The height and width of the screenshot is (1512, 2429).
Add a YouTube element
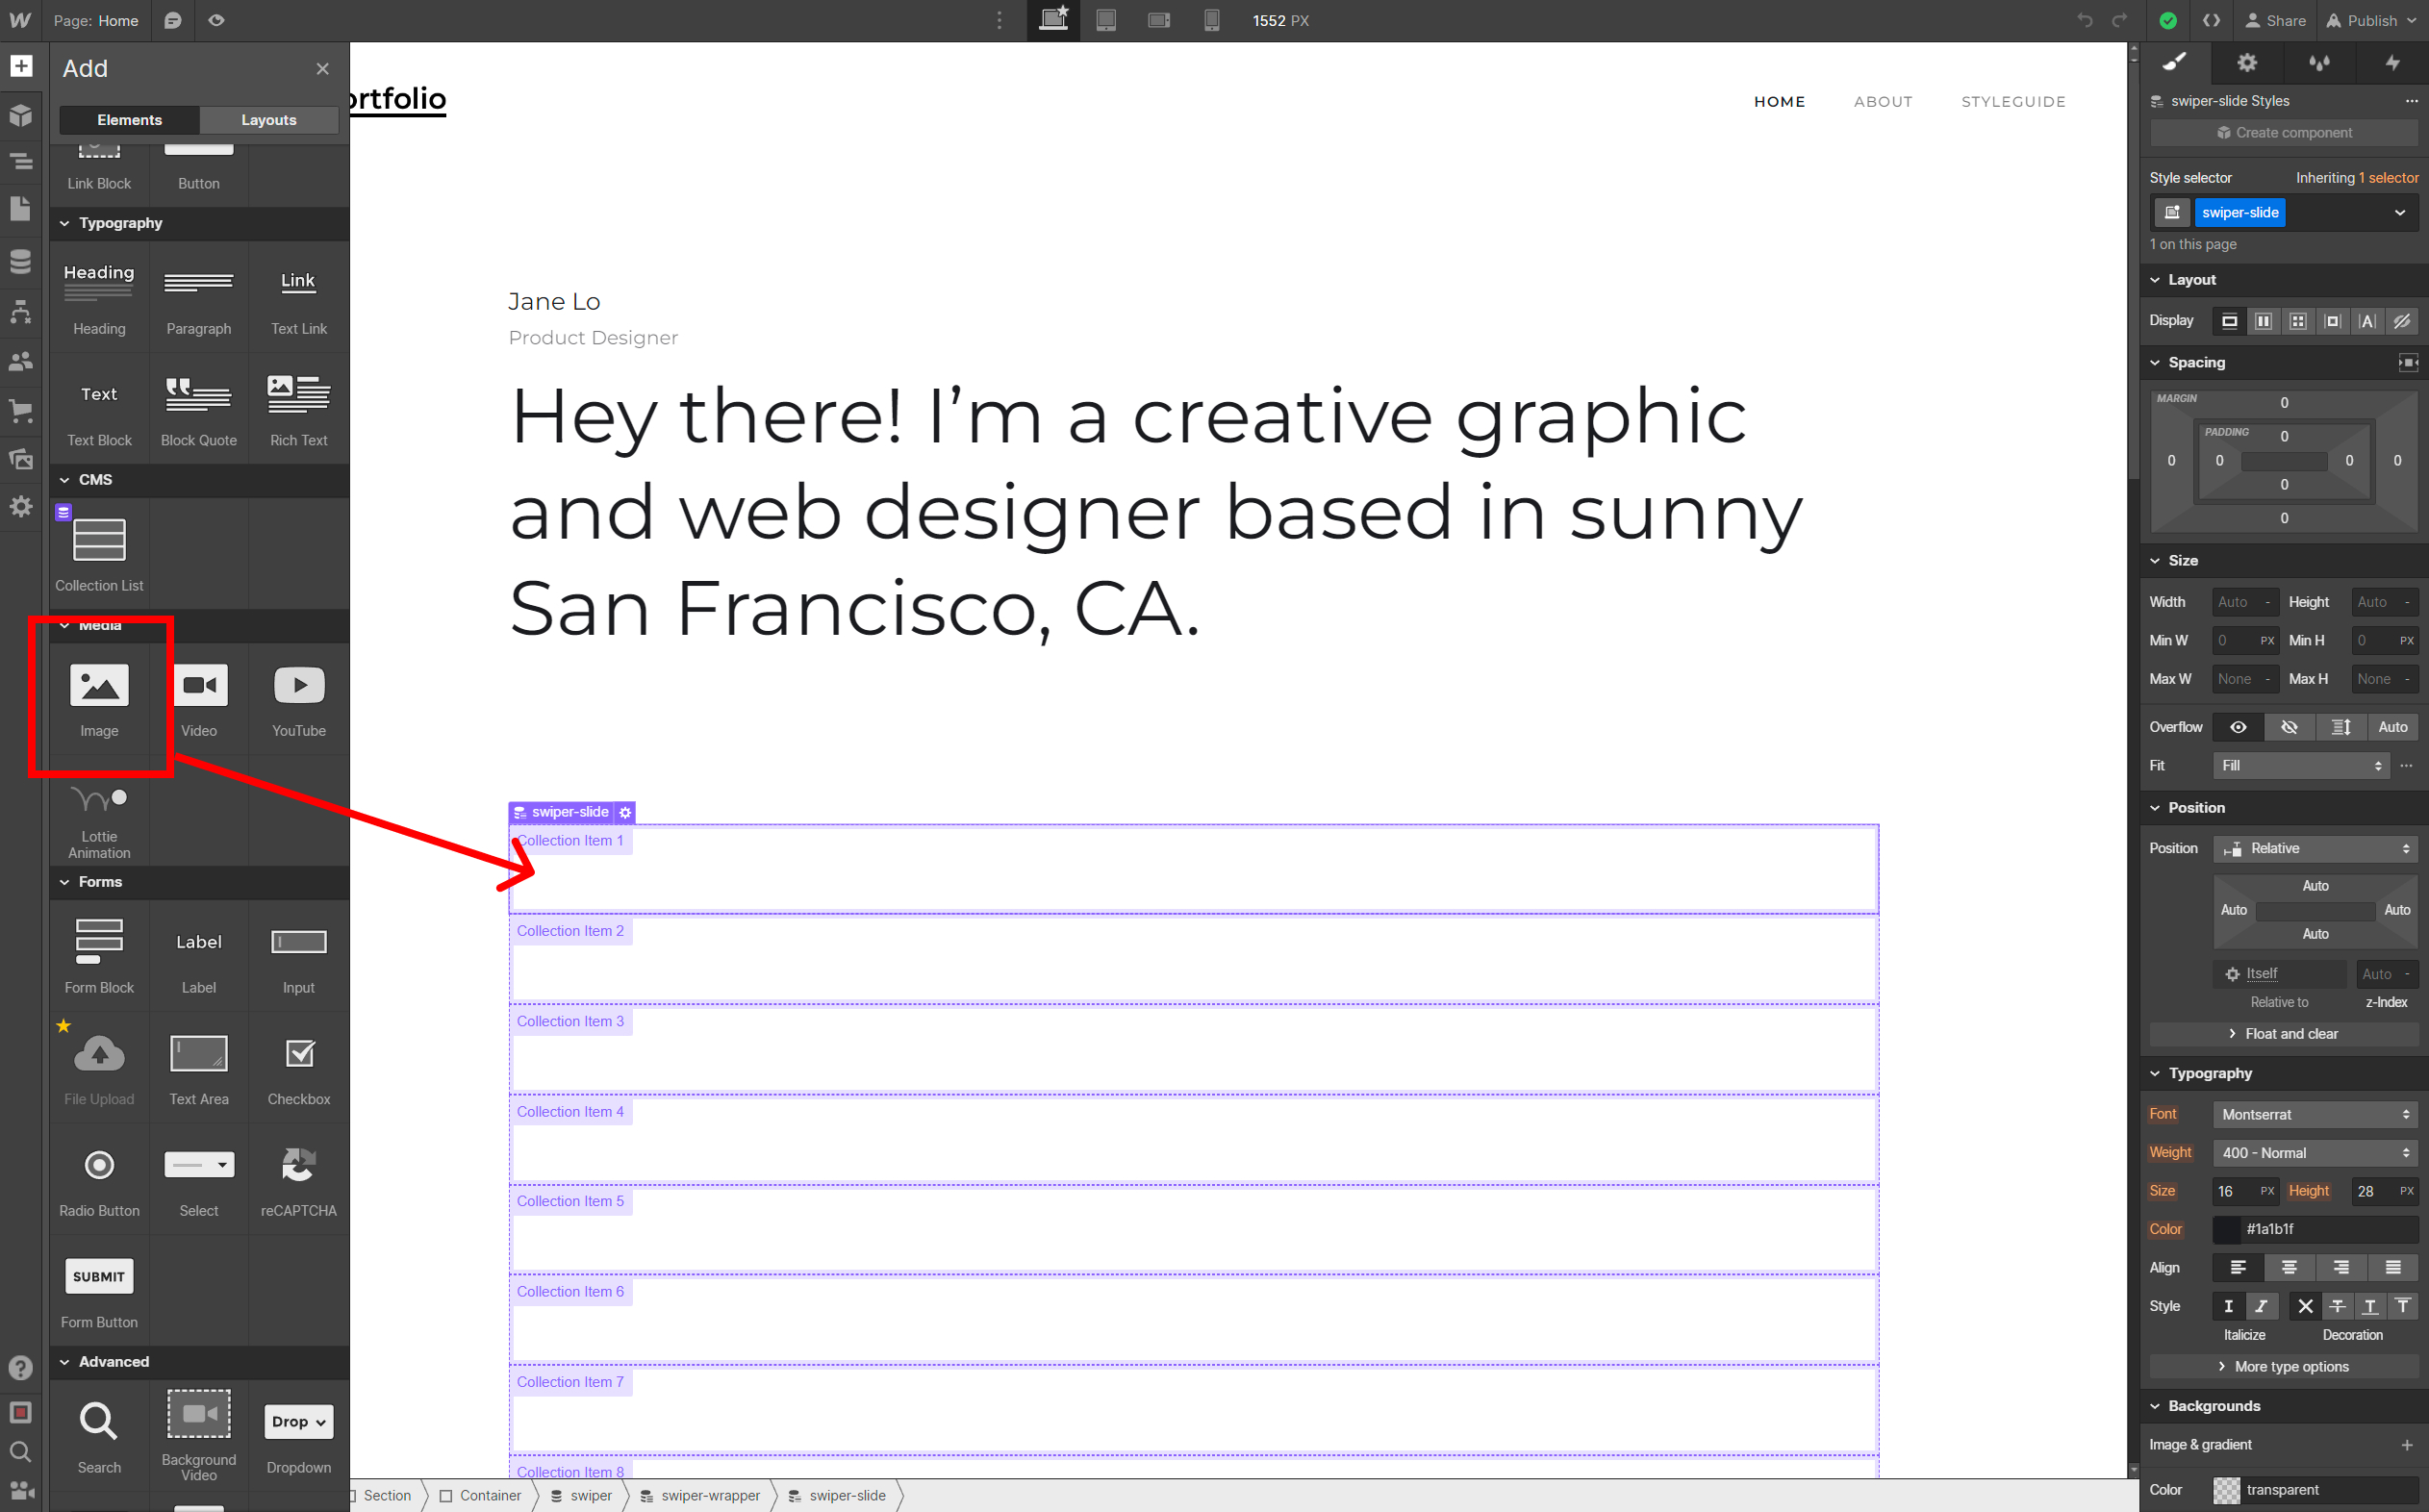299,699
